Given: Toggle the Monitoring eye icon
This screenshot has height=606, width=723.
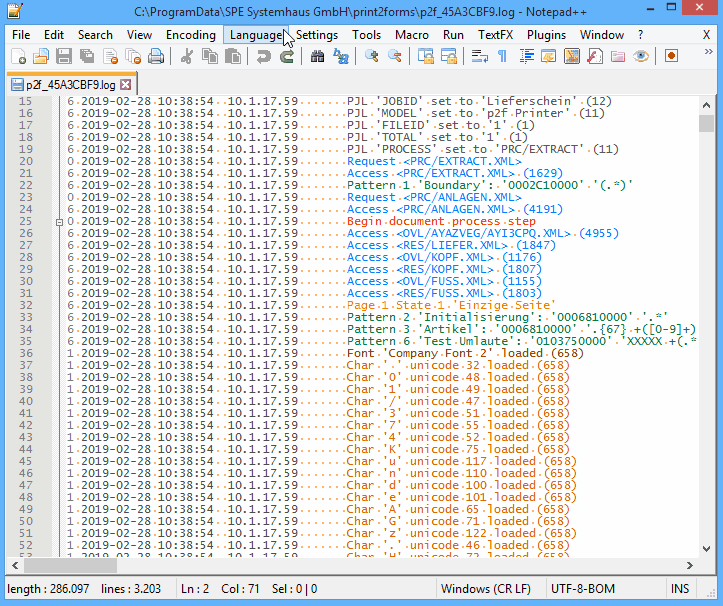Looking at the screenshot, I should click(641, 57).
